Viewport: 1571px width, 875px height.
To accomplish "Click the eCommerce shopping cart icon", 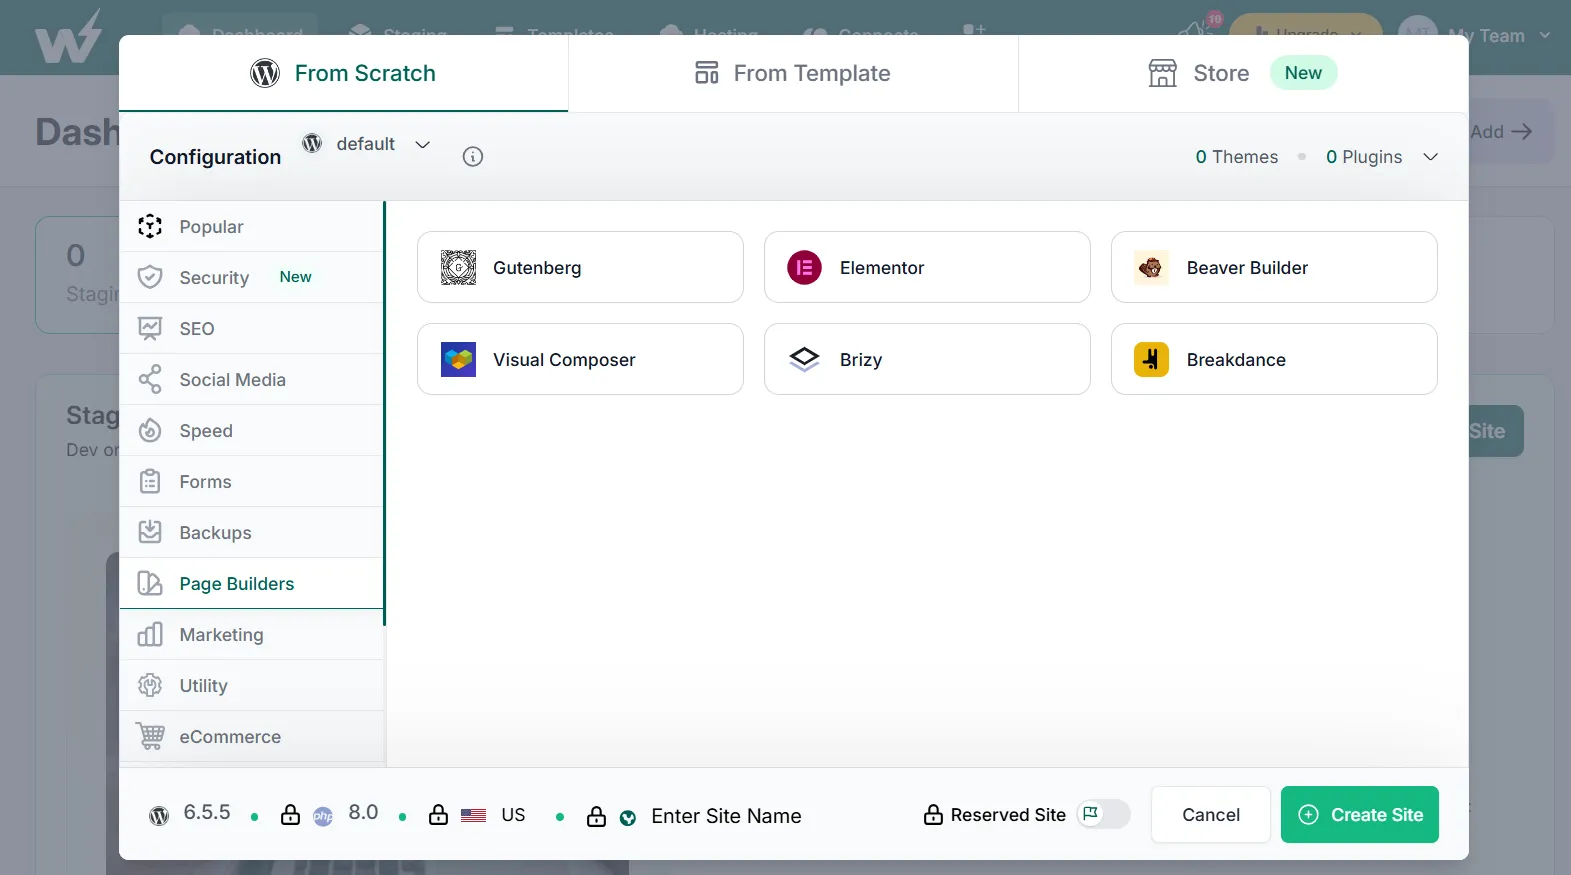I will 150,737.
